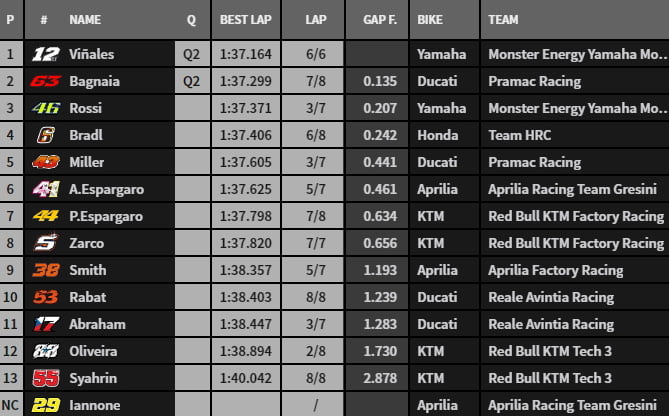Click team name Team HRC
669x416 pixels.
tap(519, 135)
